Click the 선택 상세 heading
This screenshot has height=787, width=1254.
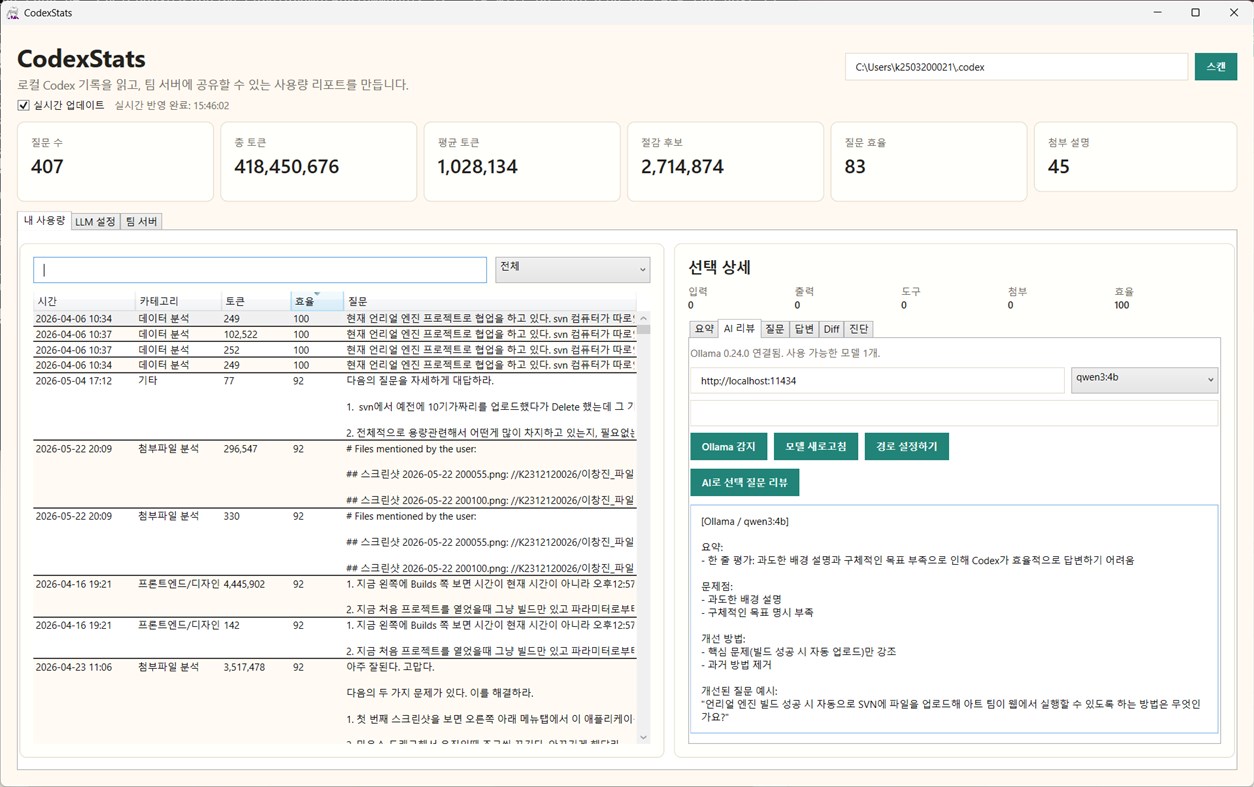pos(719,267)
